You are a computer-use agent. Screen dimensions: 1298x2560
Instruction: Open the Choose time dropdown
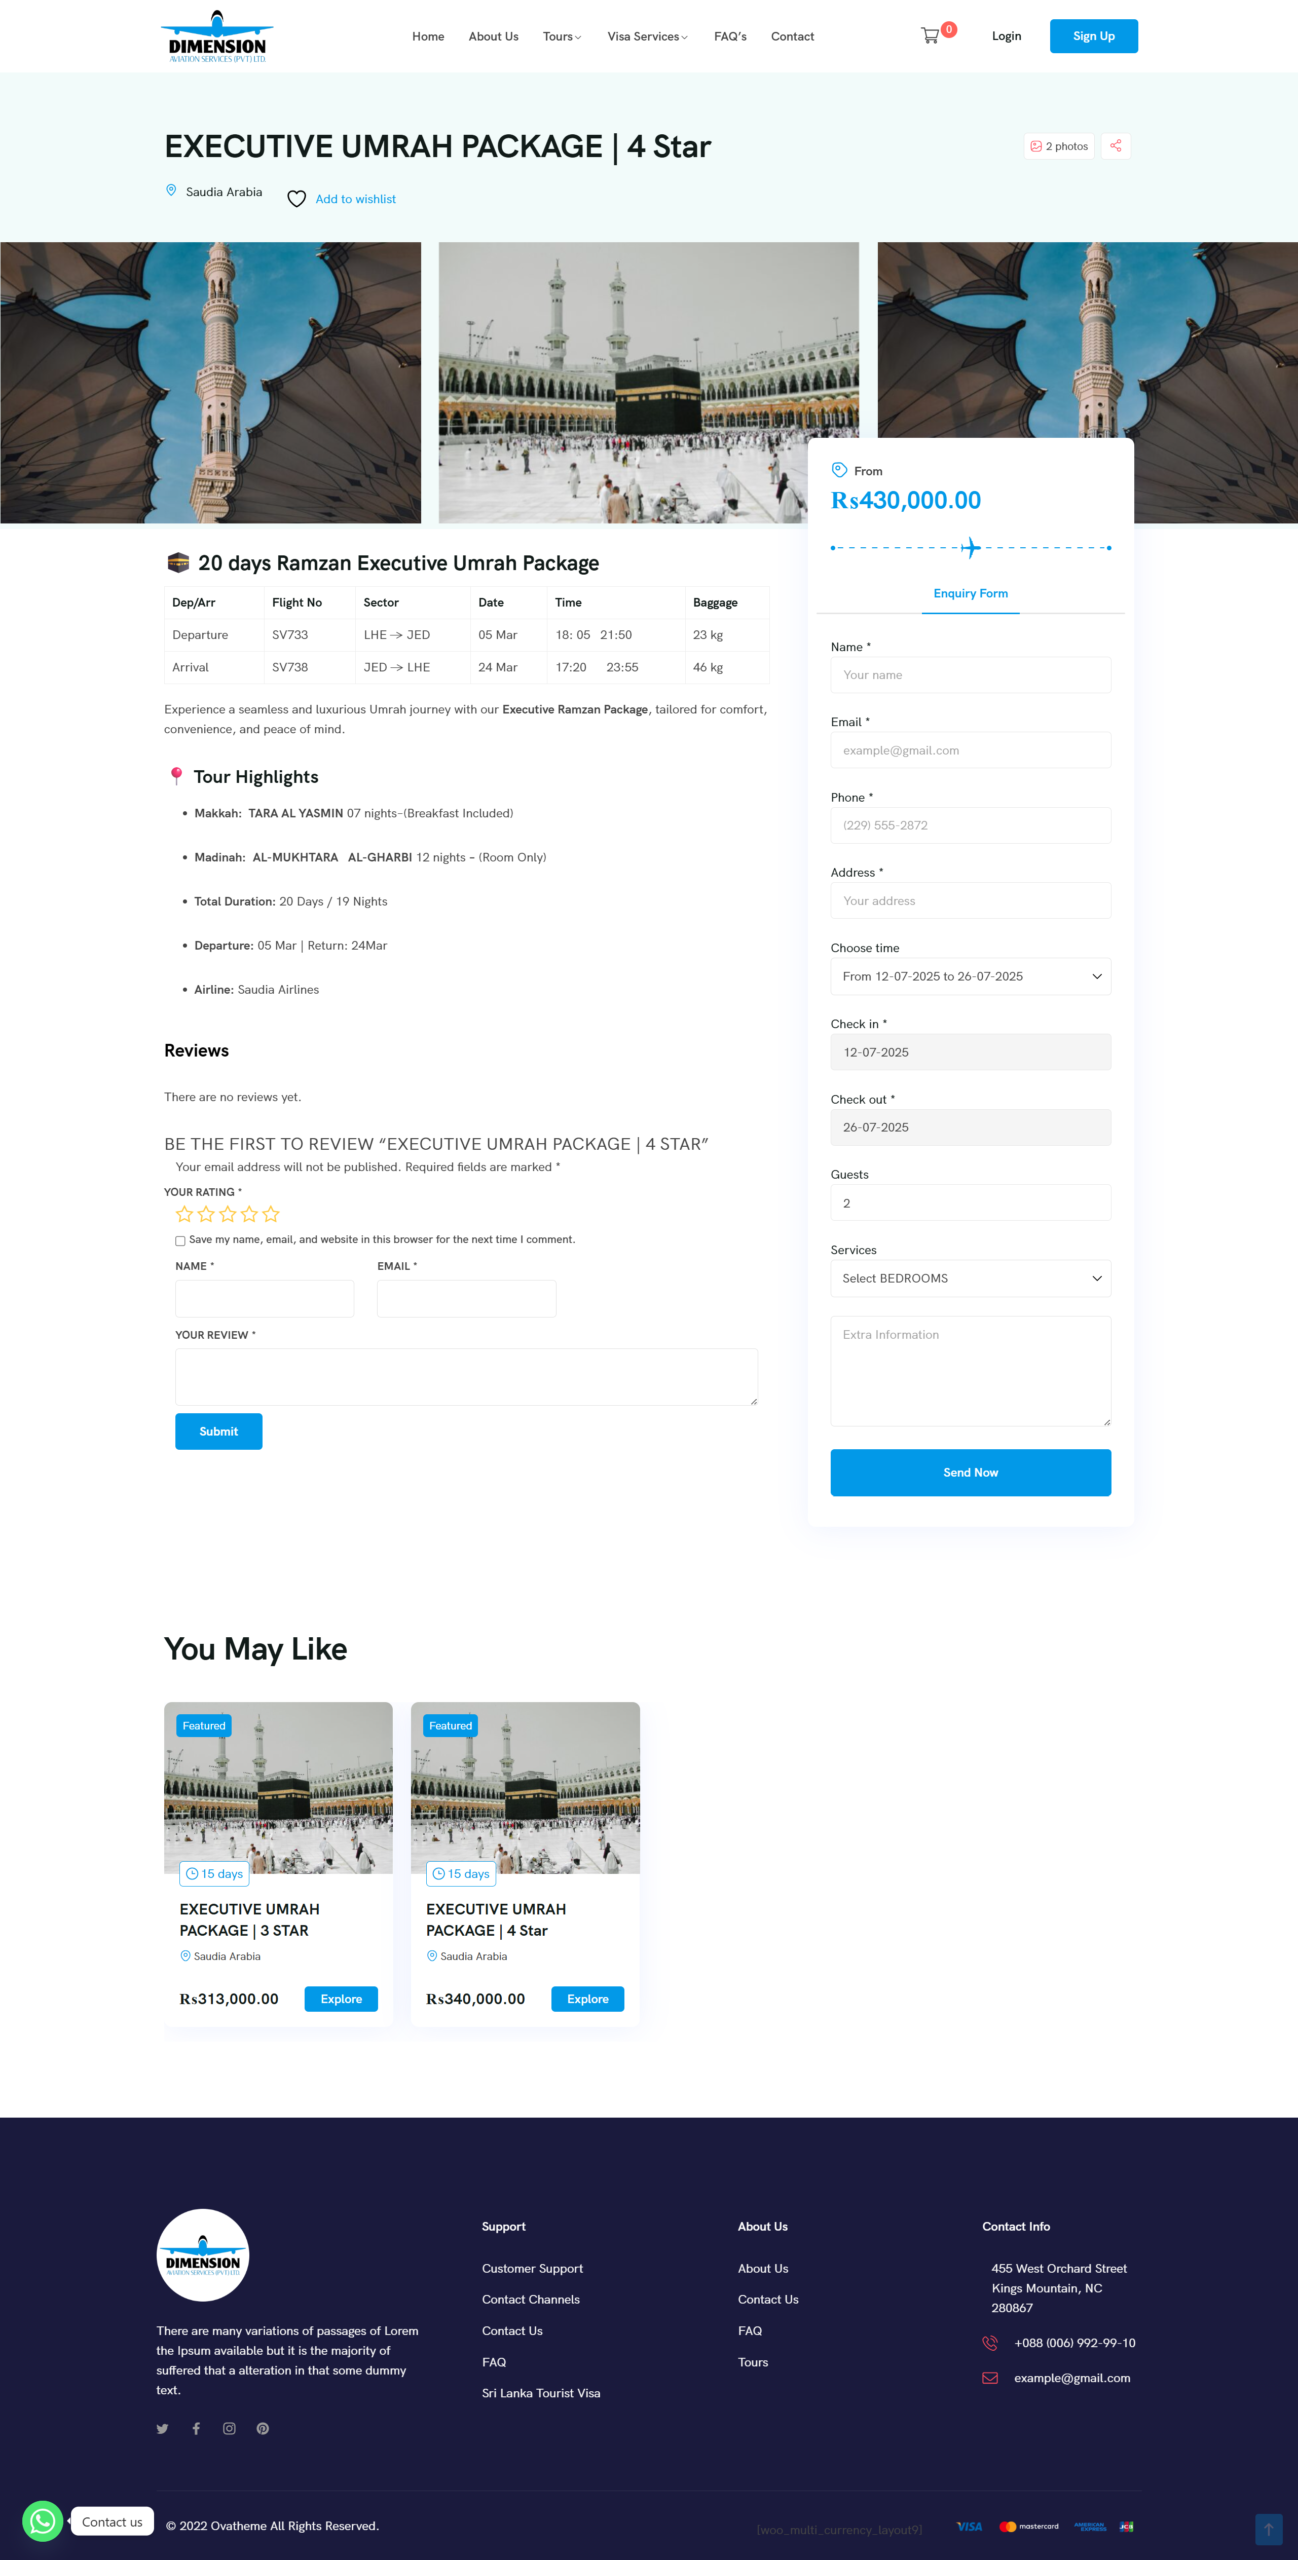pyautogui.click(x=970, y=976)
